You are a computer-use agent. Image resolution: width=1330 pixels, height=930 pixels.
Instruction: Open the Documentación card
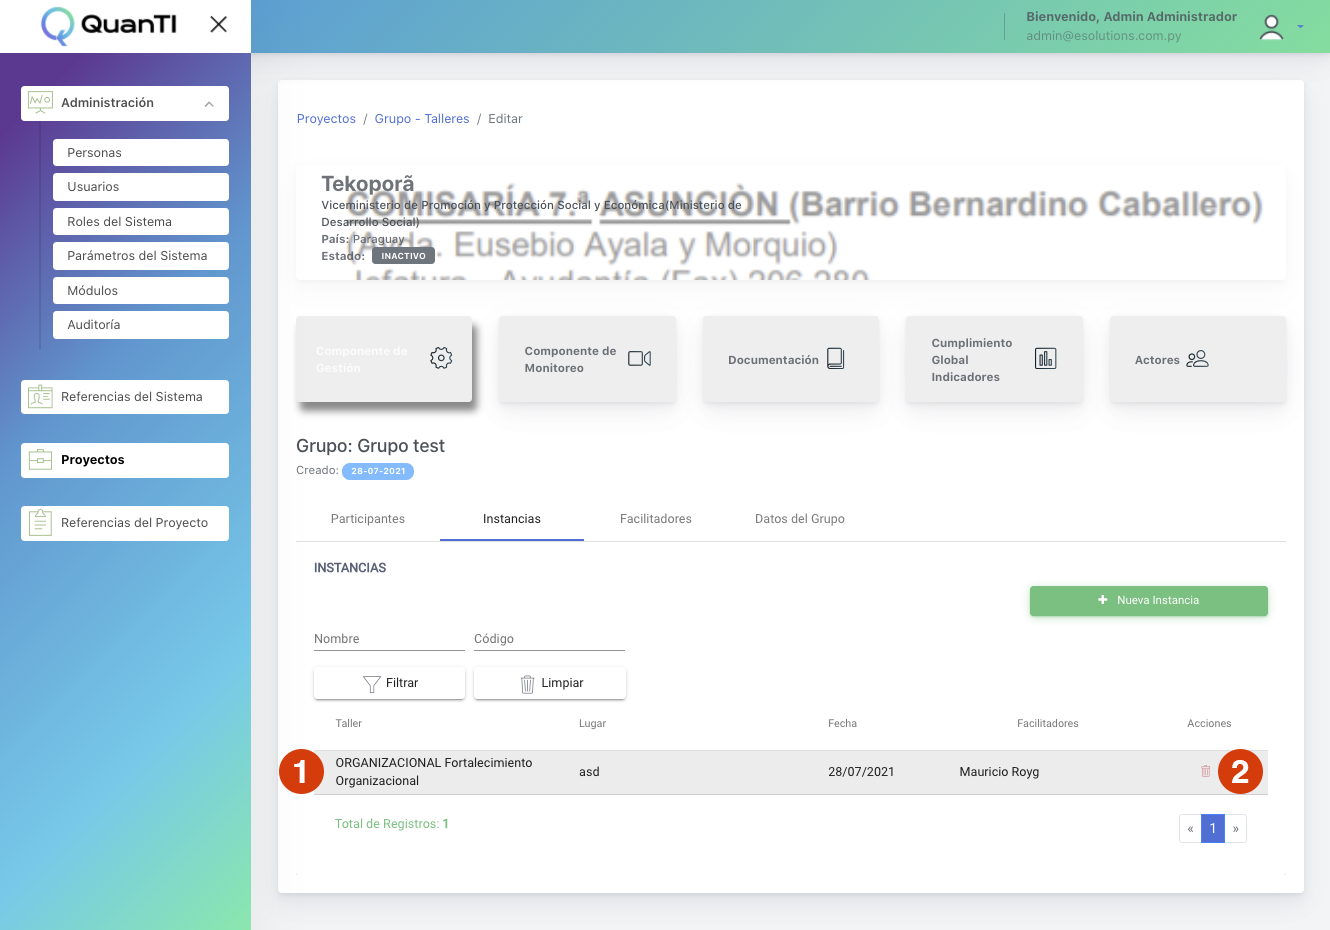tap(791, 359)
